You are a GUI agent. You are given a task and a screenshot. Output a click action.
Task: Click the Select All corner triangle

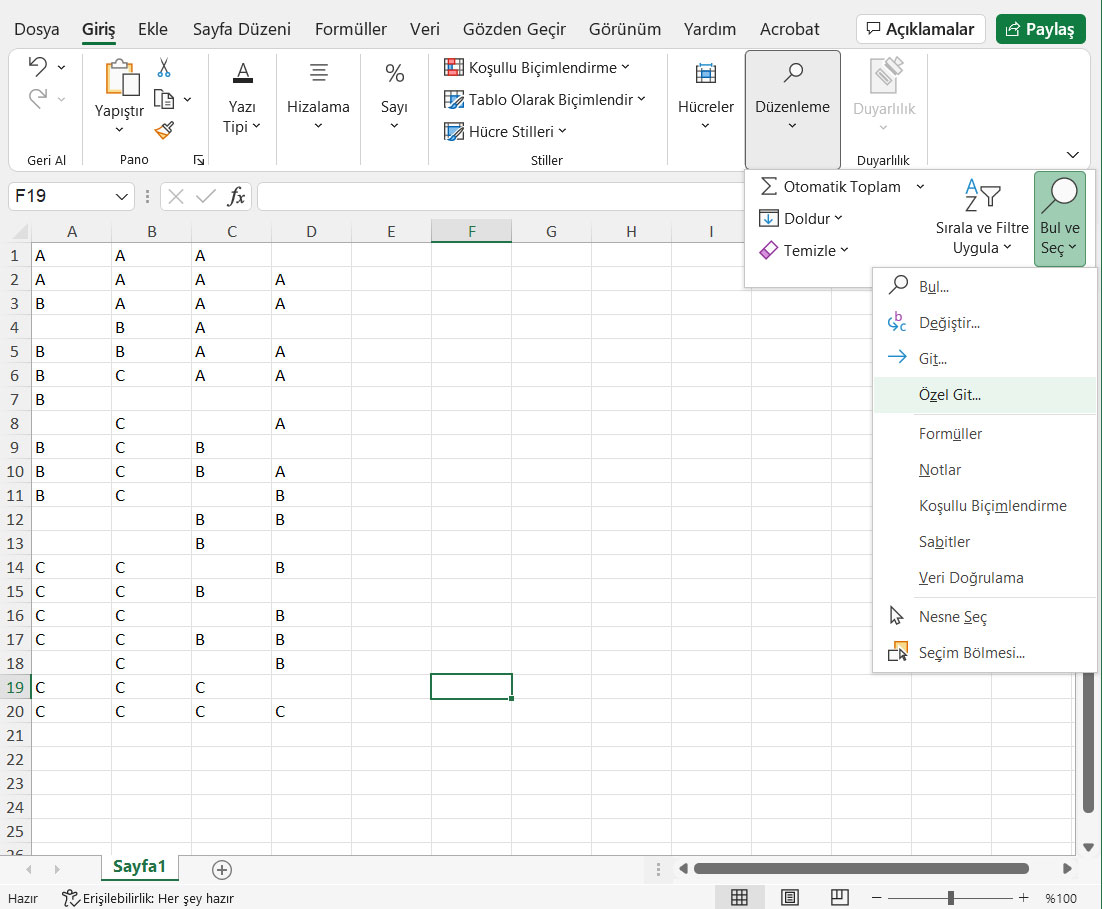20,231
